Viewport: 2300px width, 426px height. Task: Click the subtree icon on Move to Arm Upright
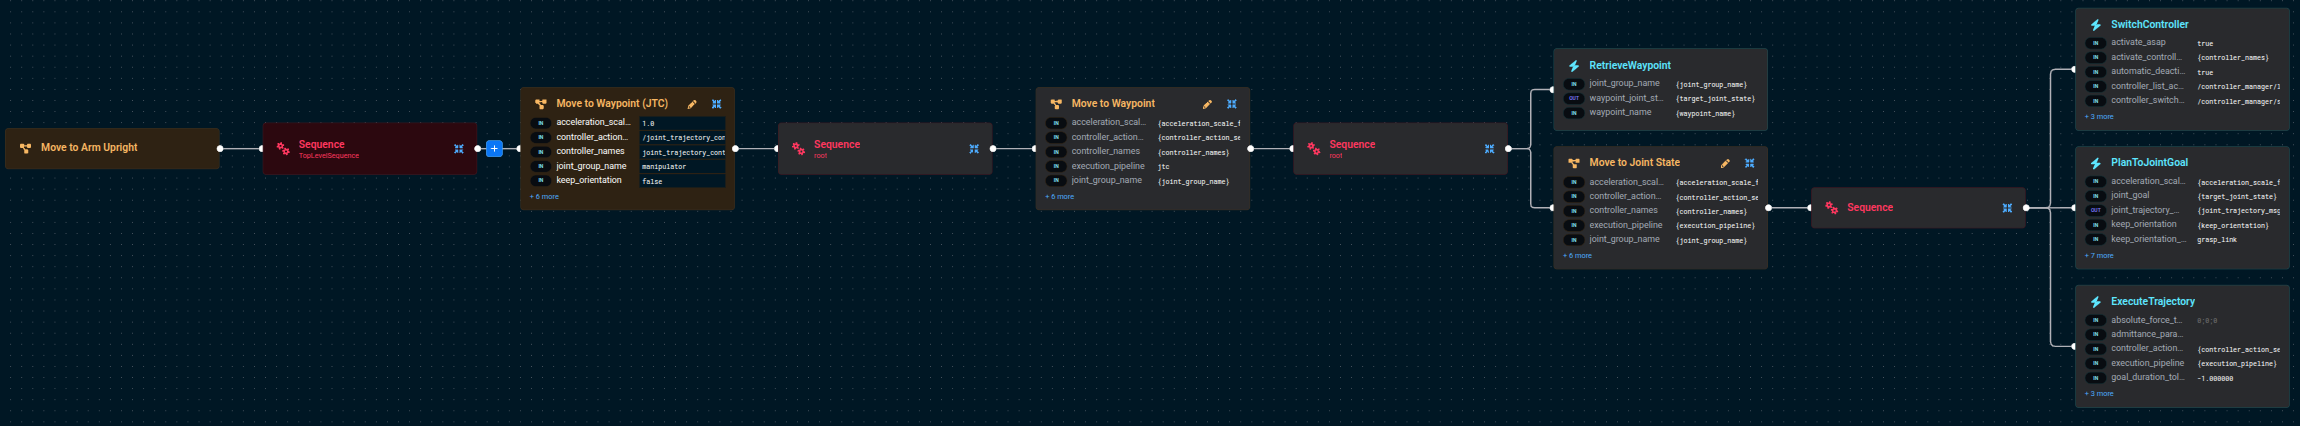coord(26,148)
